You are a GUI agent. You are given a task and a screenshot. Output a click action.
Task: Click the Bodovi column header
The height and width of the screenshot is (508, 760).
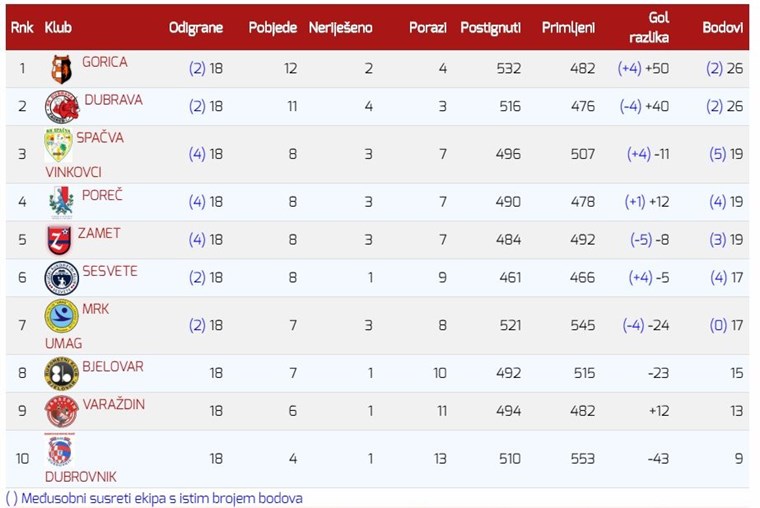coord(722,28)
